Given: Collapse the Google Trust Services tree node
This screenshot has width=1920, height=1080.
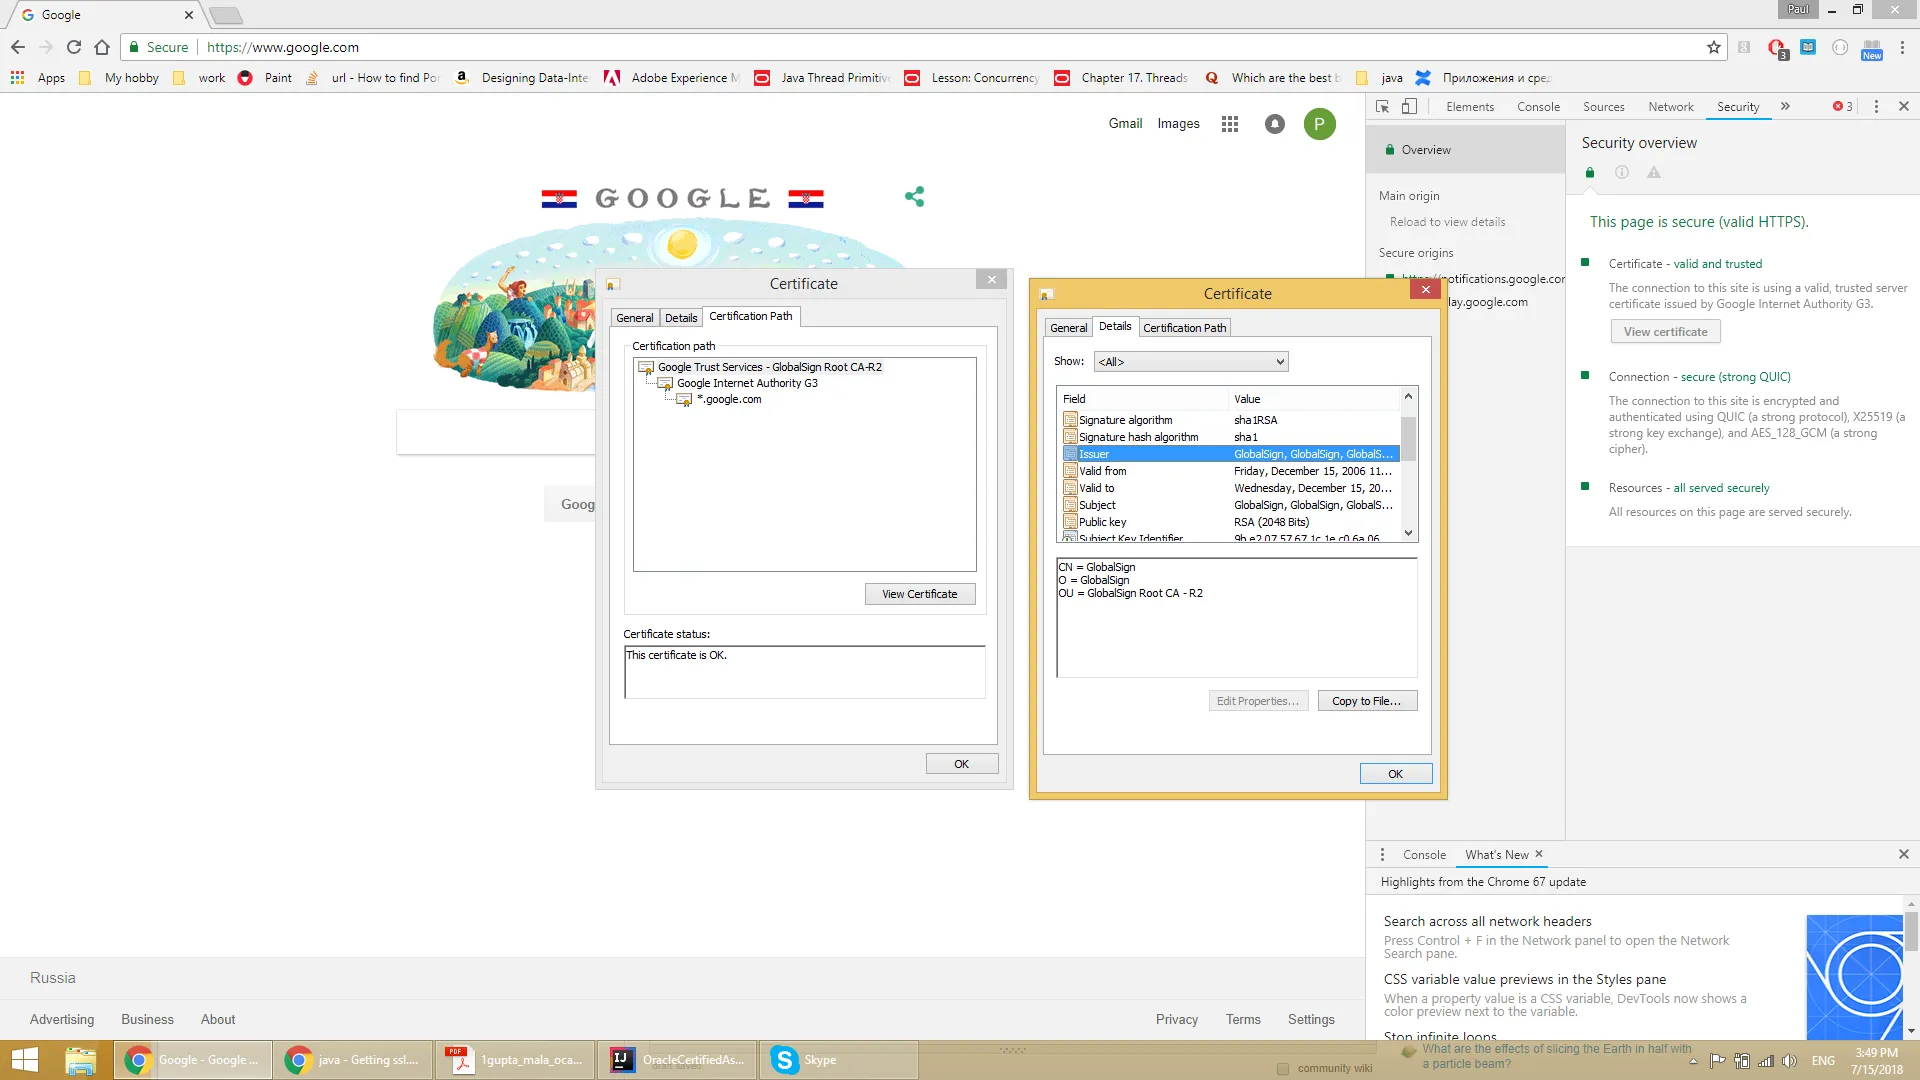Looking at the screenshot, I should [646, 367].
